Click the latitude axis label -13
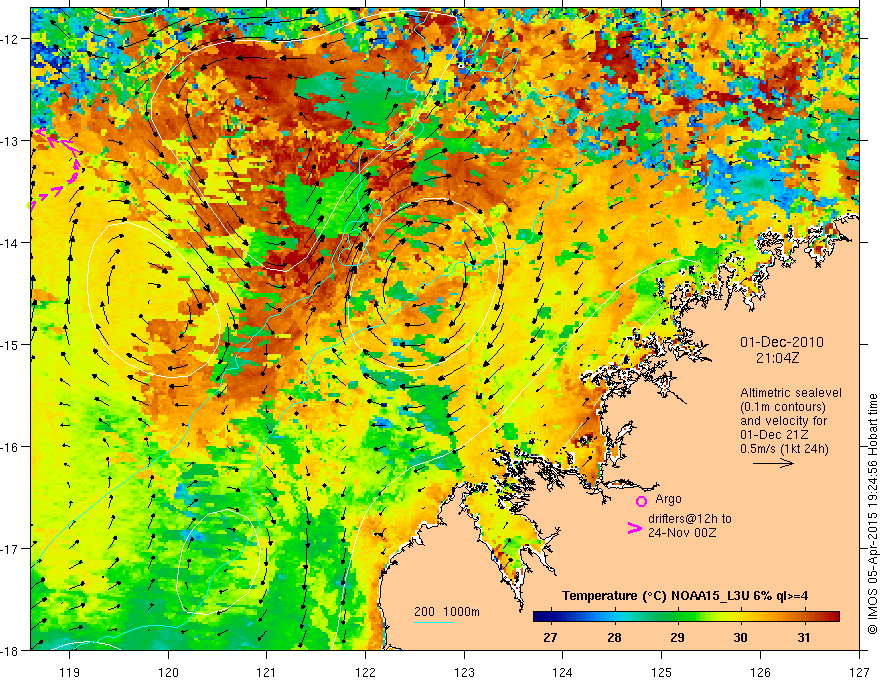 pyautogui.click(x=10, y=141)
